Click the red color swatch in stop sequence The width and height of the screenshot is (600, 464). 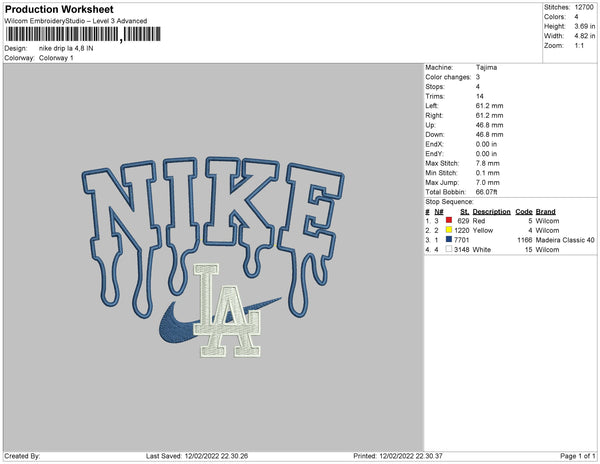[x=449, y=220]
